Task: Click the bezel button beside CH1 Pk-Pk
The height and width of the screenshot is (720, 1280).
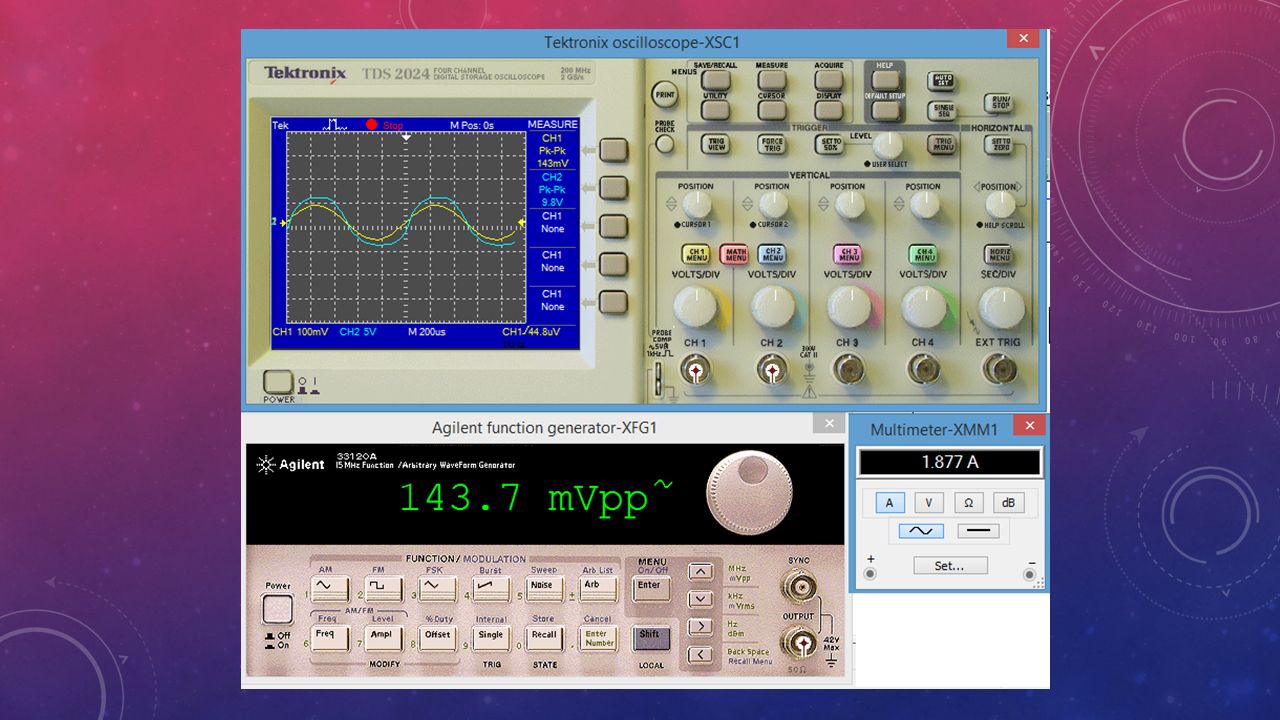Action: tap(613, 151)
